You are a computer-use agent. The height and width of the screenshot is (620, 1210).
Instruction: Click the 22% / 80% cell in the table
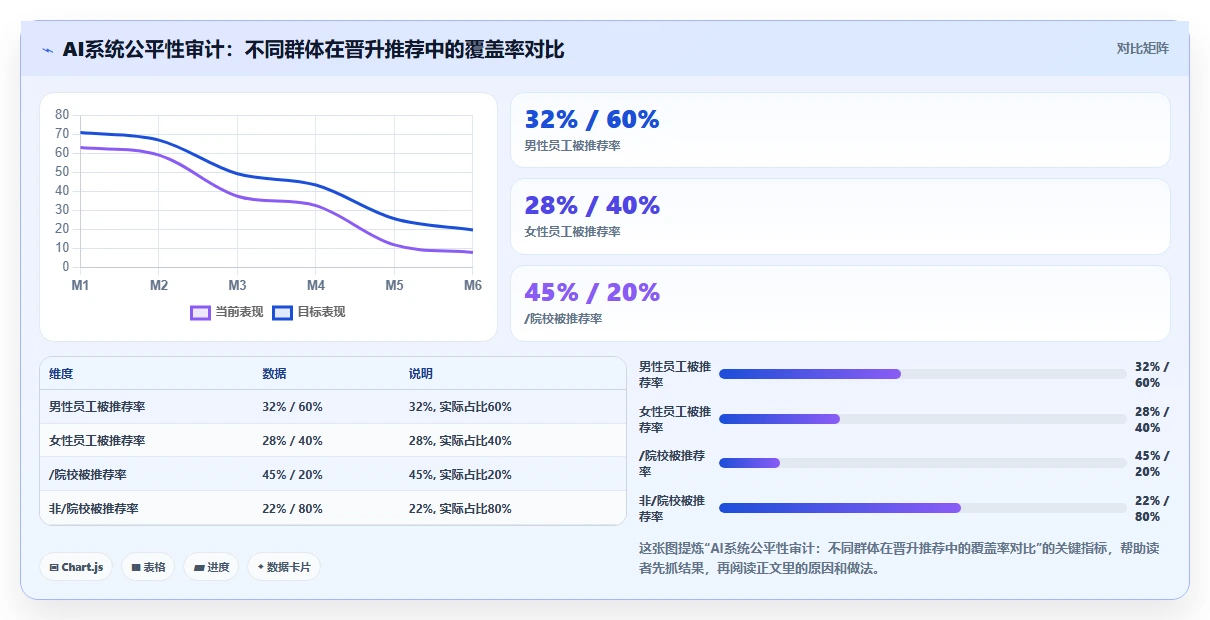pyautogui.click(x=292, y=508)
